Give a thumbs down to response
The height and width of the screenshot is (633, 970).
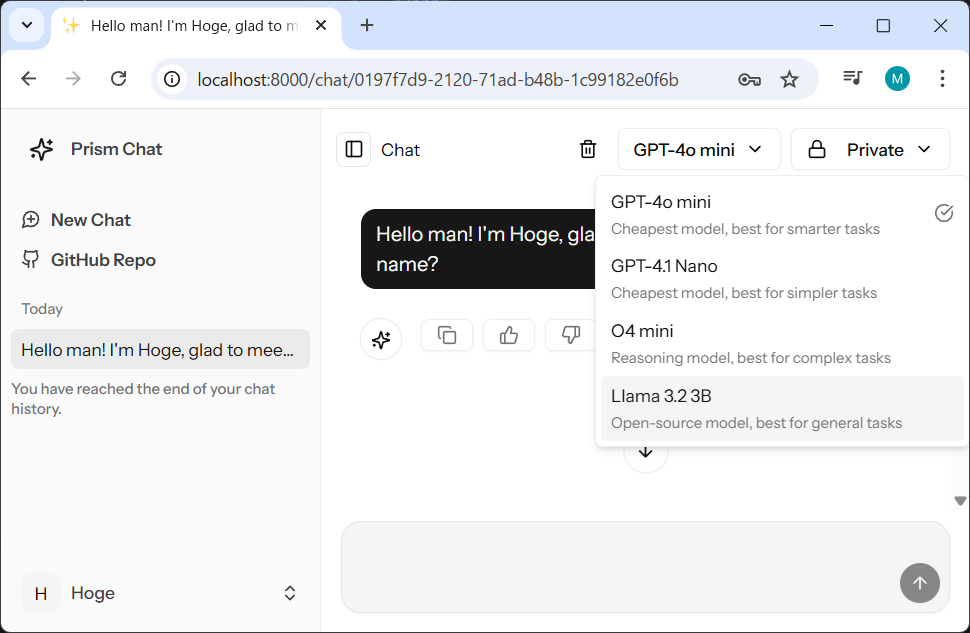pyautogui.click(x=570, y=335)
